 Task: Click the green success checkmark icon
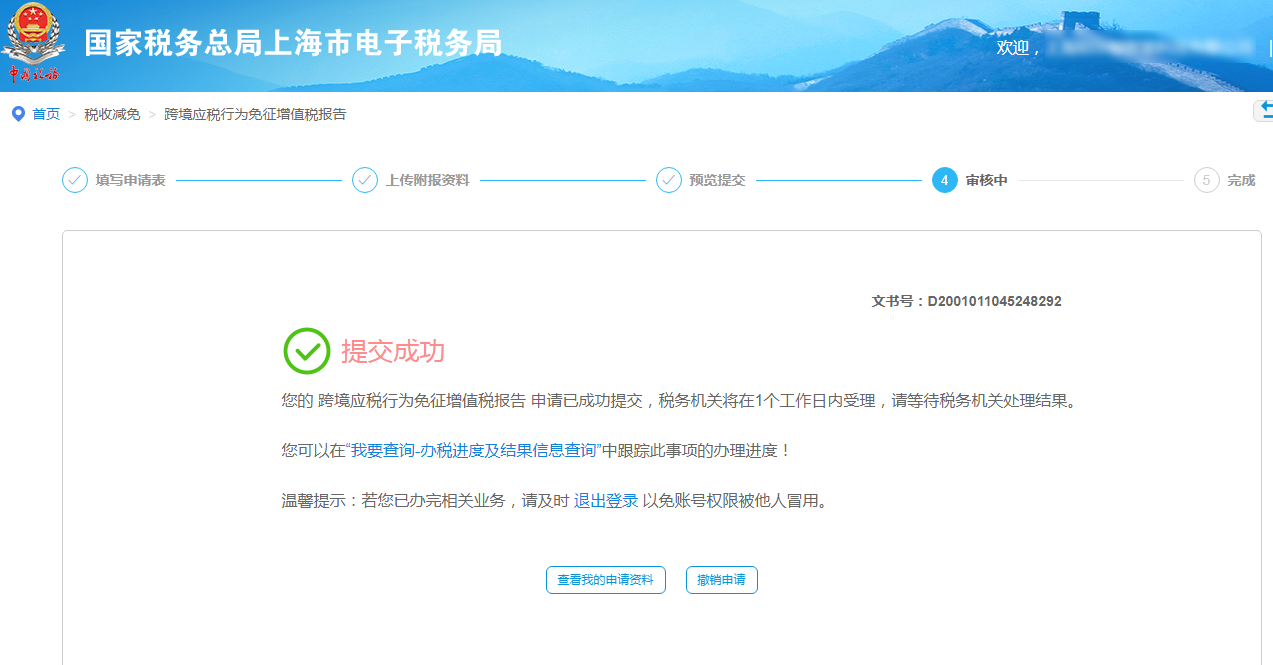pos(307,351)
